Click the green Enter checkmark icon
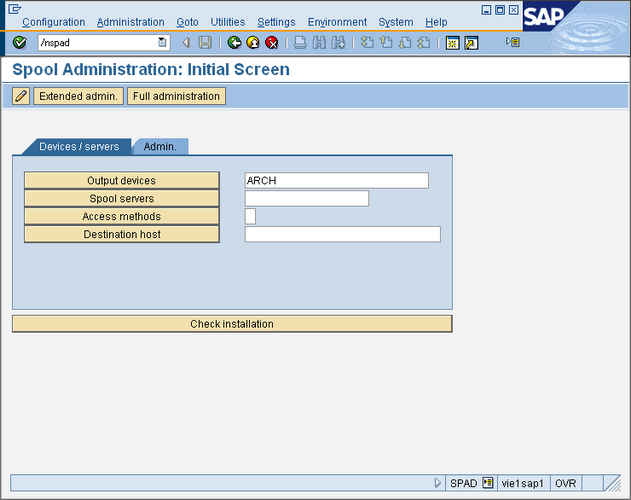 click(x=20, y=42)
